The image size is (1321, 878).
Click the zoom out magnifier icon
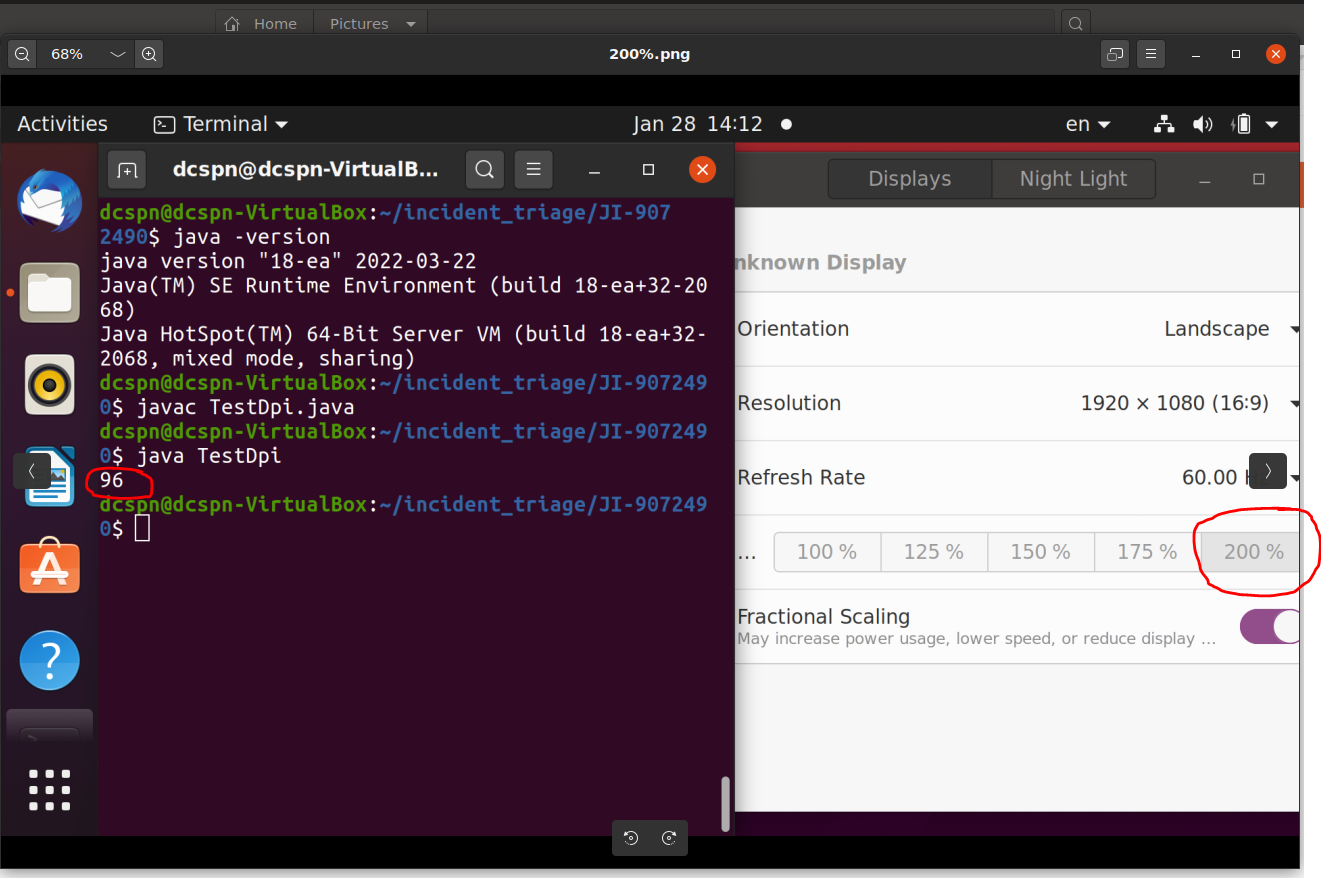click(x=22, y=54)
